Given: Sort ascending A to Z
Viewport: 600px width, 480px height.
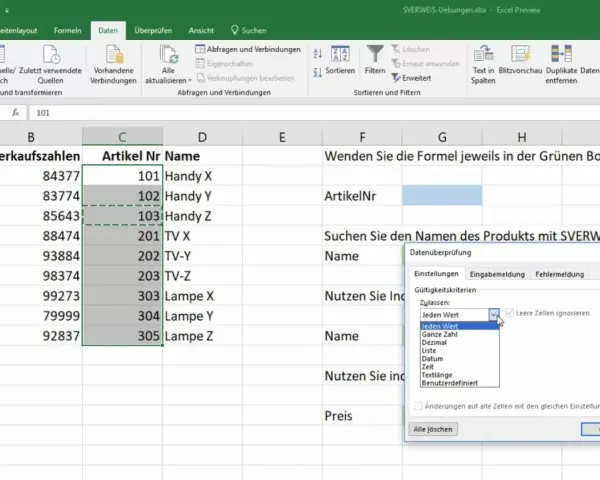Looking at the screenshot, I should 318,54.
